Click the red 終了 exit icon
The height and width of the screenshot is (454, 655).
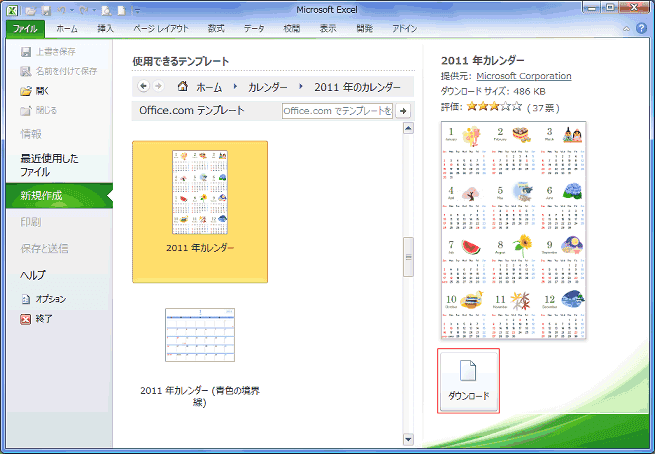[x=26, y=319]
